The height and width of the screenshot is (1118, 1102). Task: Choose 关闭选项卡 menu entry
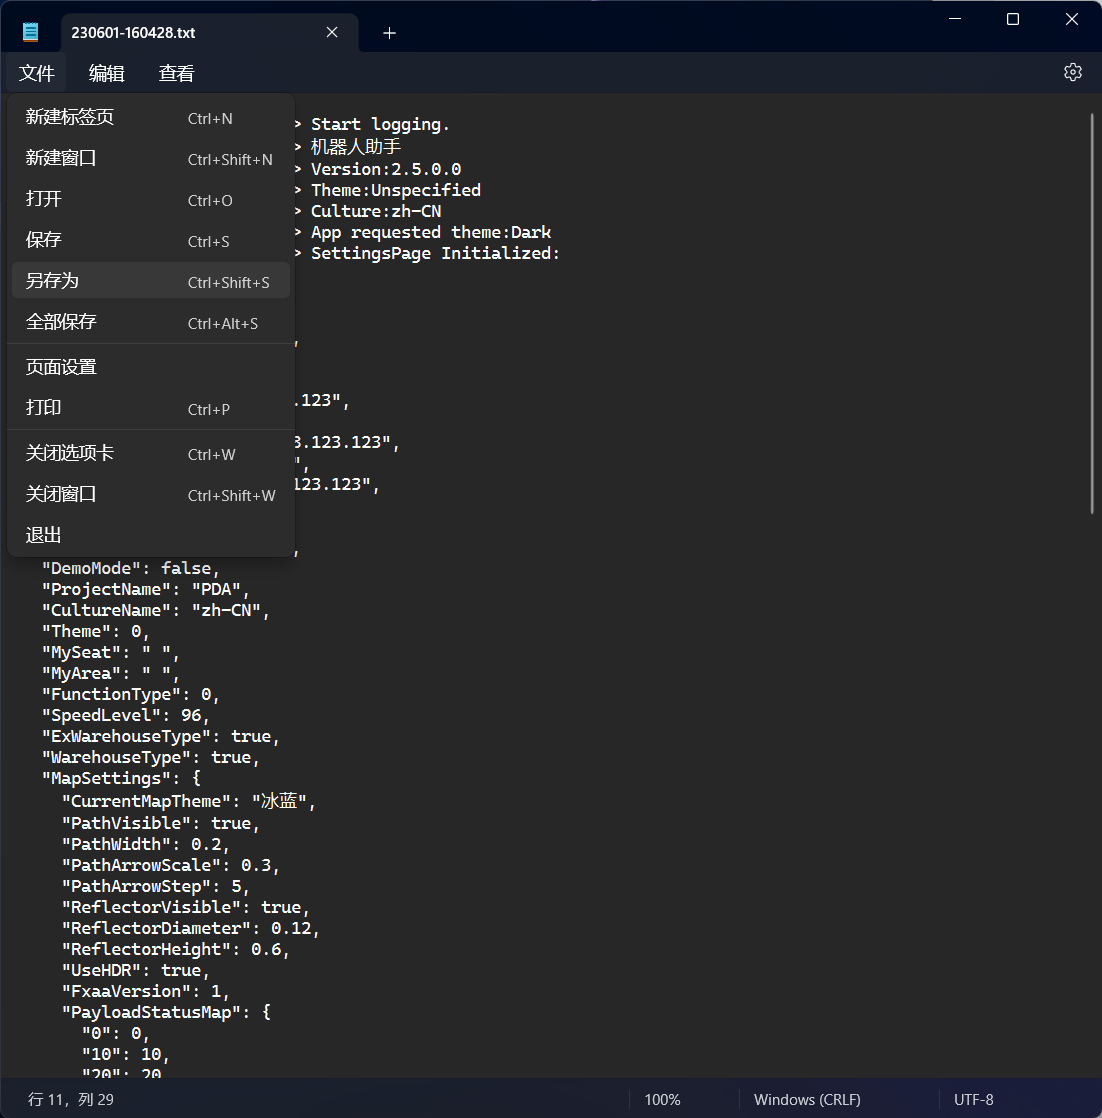[x=151, y=453]
